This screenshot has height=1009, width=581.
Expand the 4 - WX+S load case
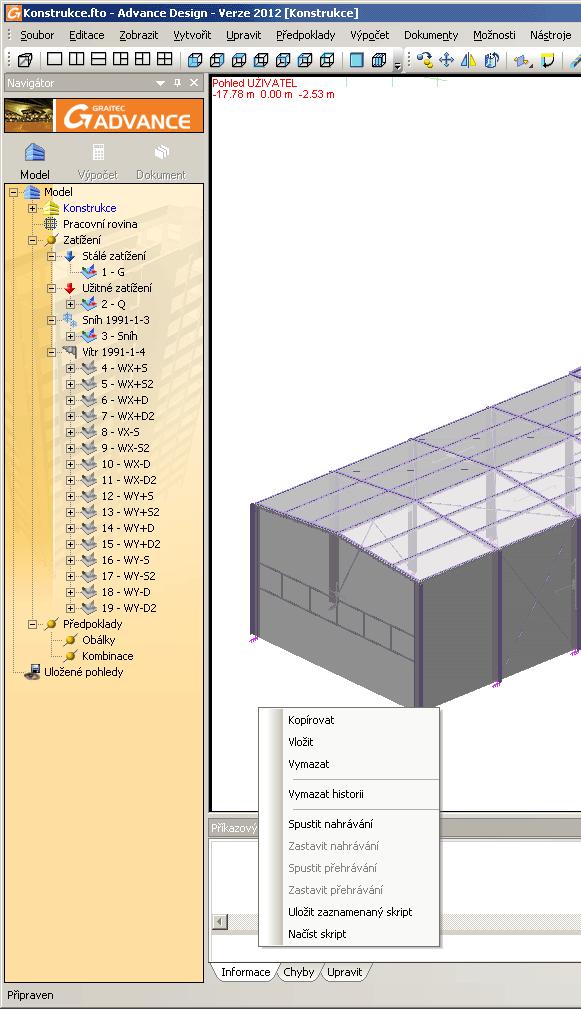(x=71, y=368)
